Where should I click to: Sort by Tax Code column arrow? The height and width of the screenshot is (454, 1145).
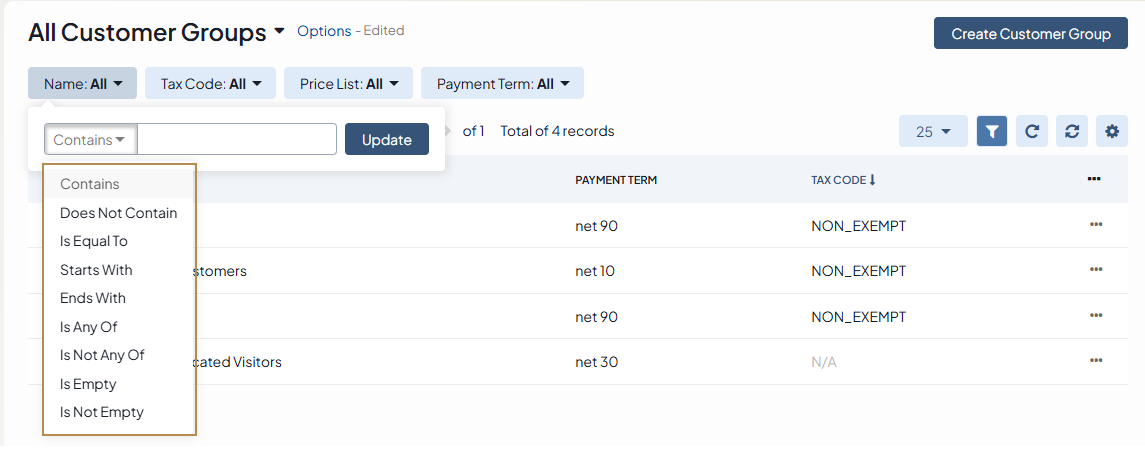coord(872,180)
